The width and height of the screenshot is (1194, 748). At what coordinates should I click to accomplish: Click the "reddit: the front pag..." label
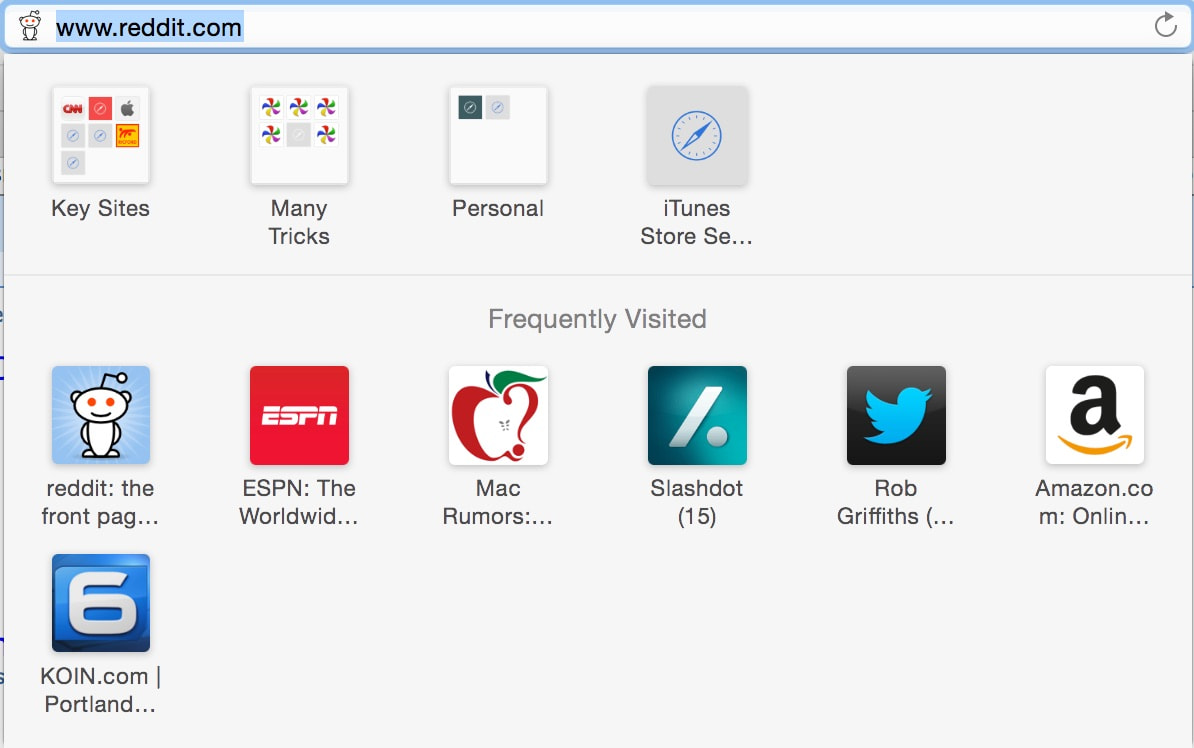pos(101,502)
